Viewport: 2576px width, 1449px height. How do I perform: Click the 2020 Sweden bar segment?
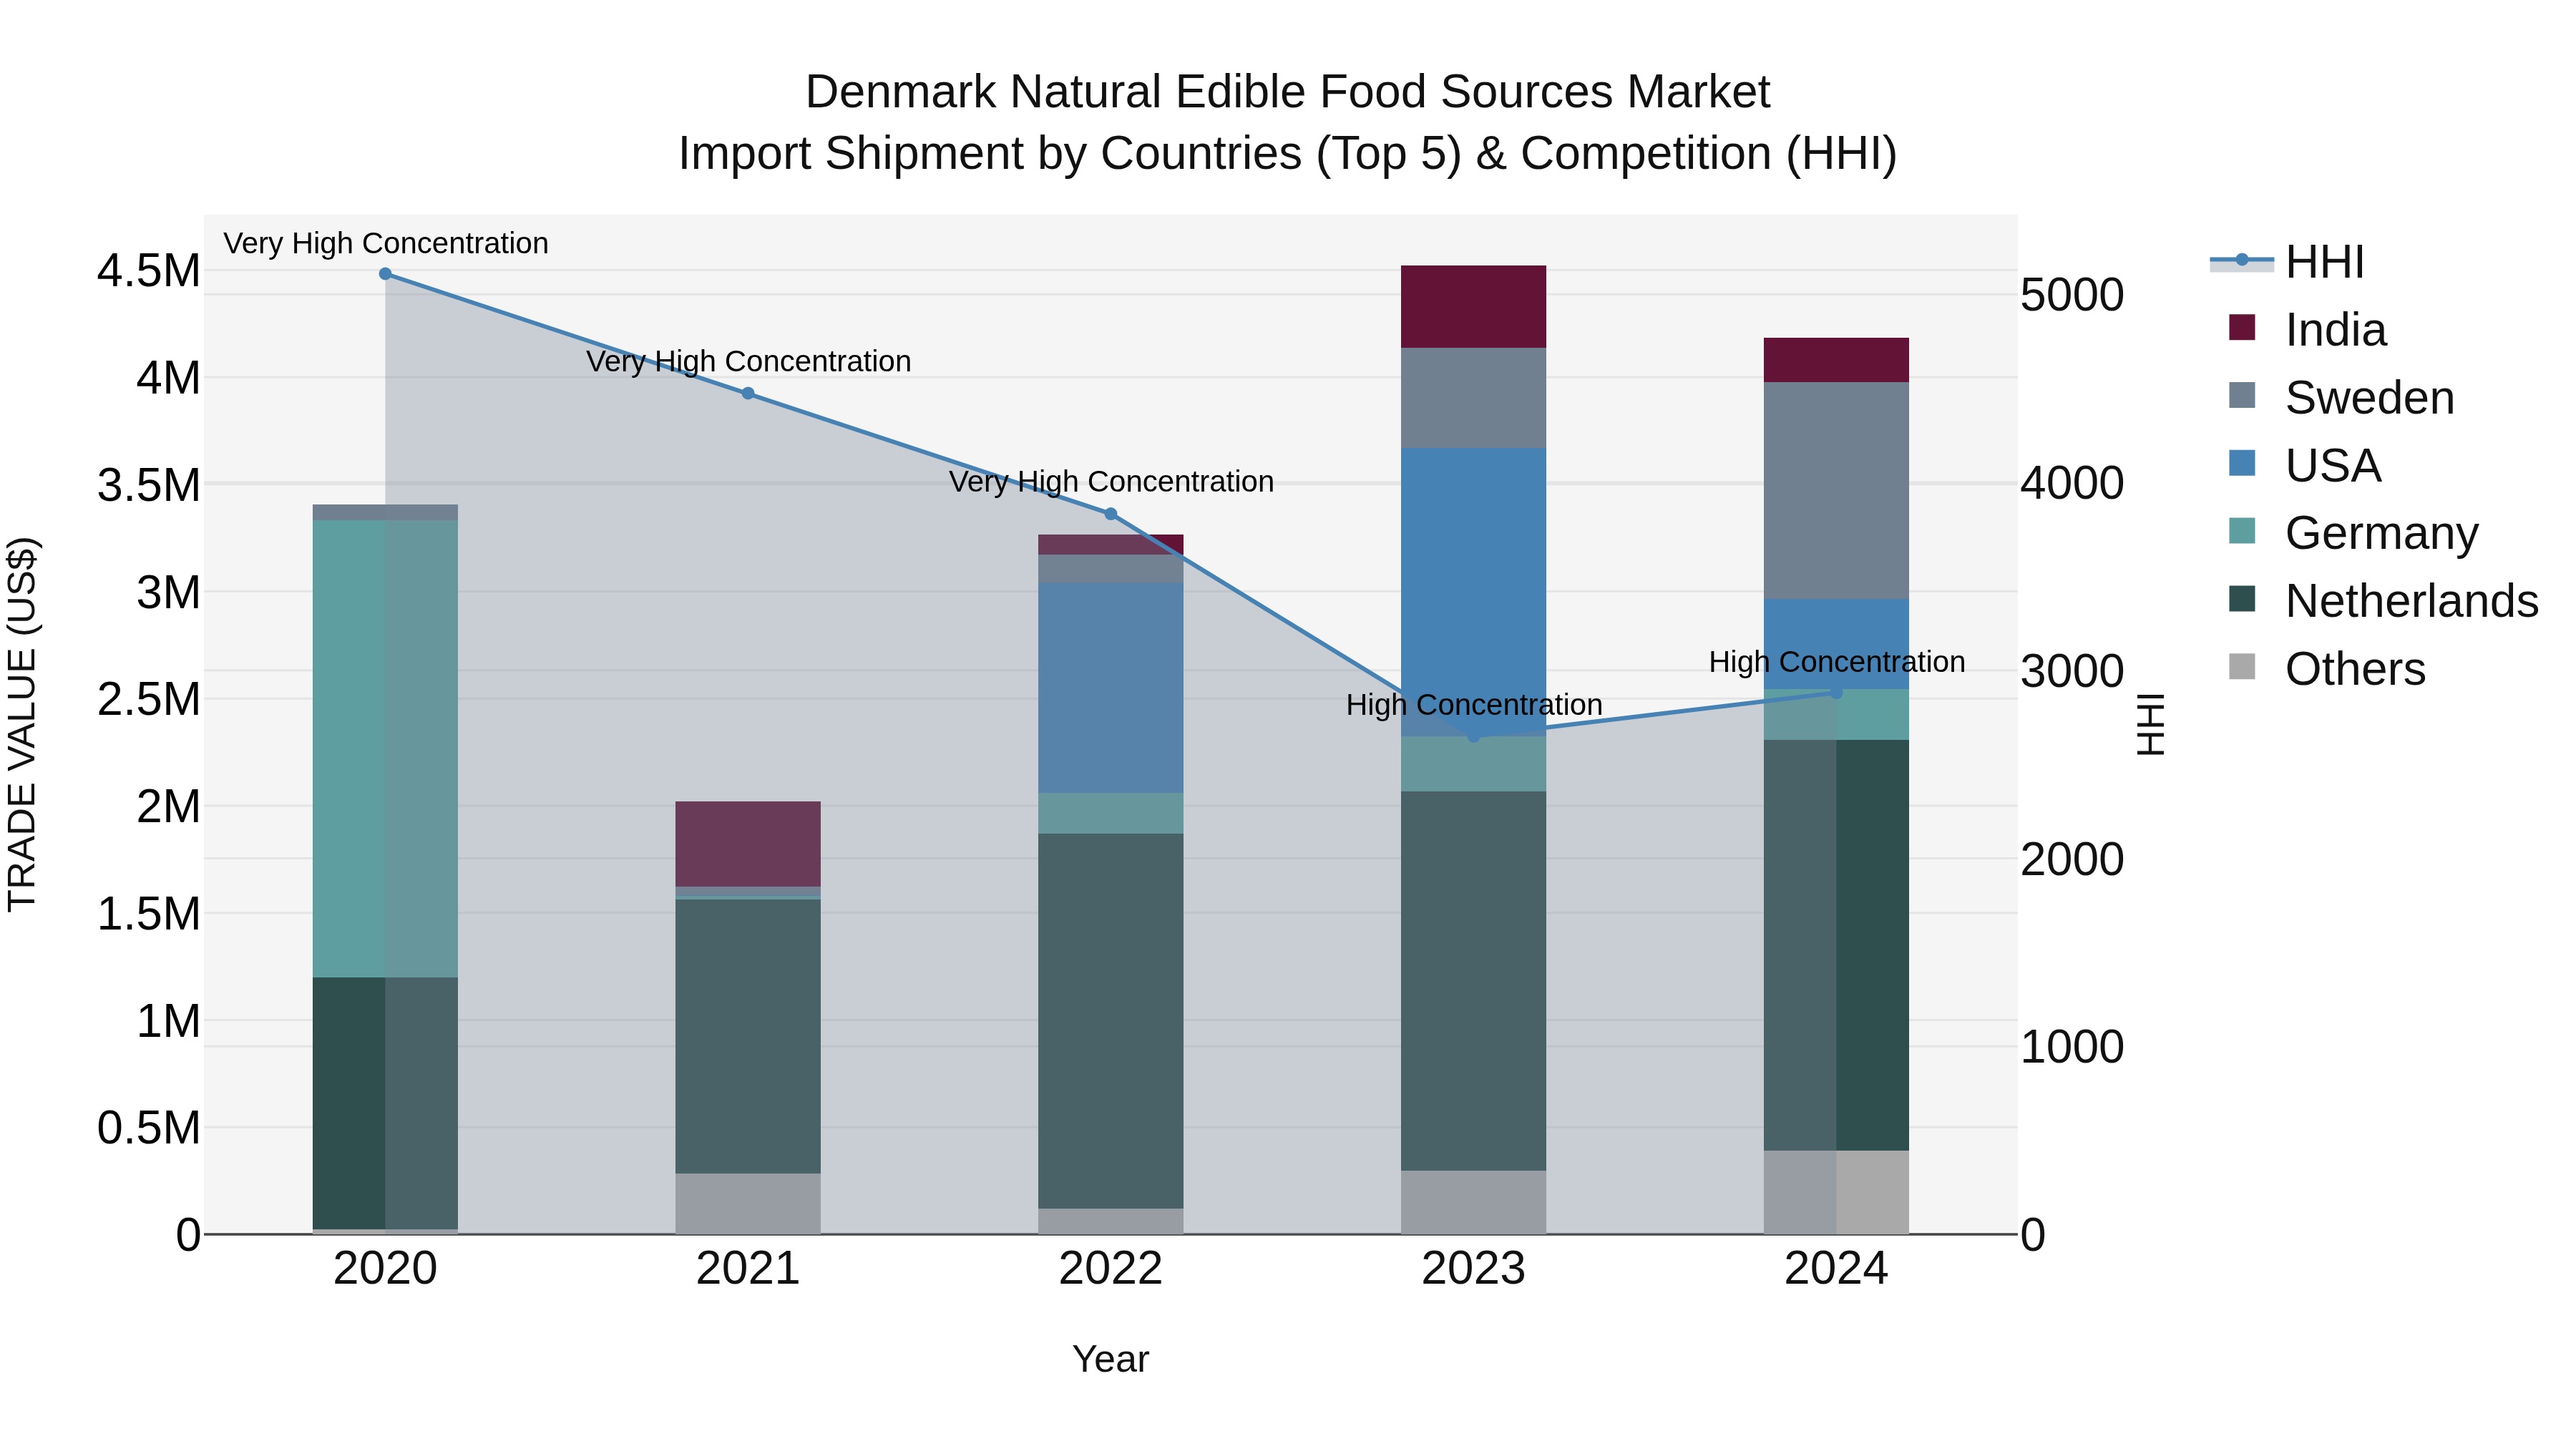[x=385, y=512]
